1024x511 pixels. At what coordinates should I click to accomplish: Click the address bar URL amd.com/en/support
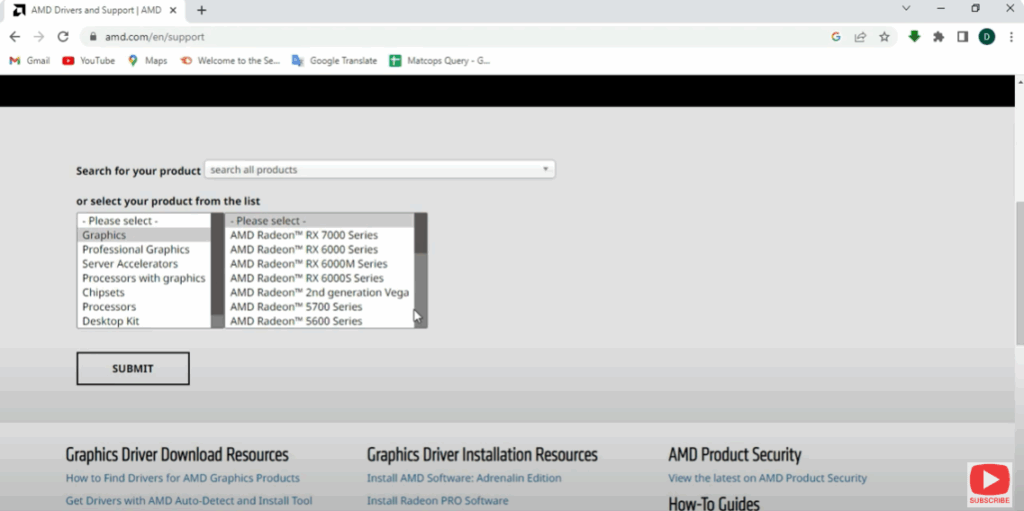pos(155,37)
